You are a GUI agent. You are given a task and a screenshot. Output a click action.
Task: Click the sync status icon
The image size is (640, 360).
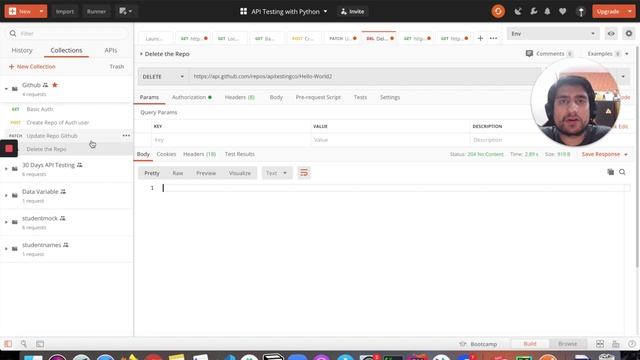click(x=498, y=11)
